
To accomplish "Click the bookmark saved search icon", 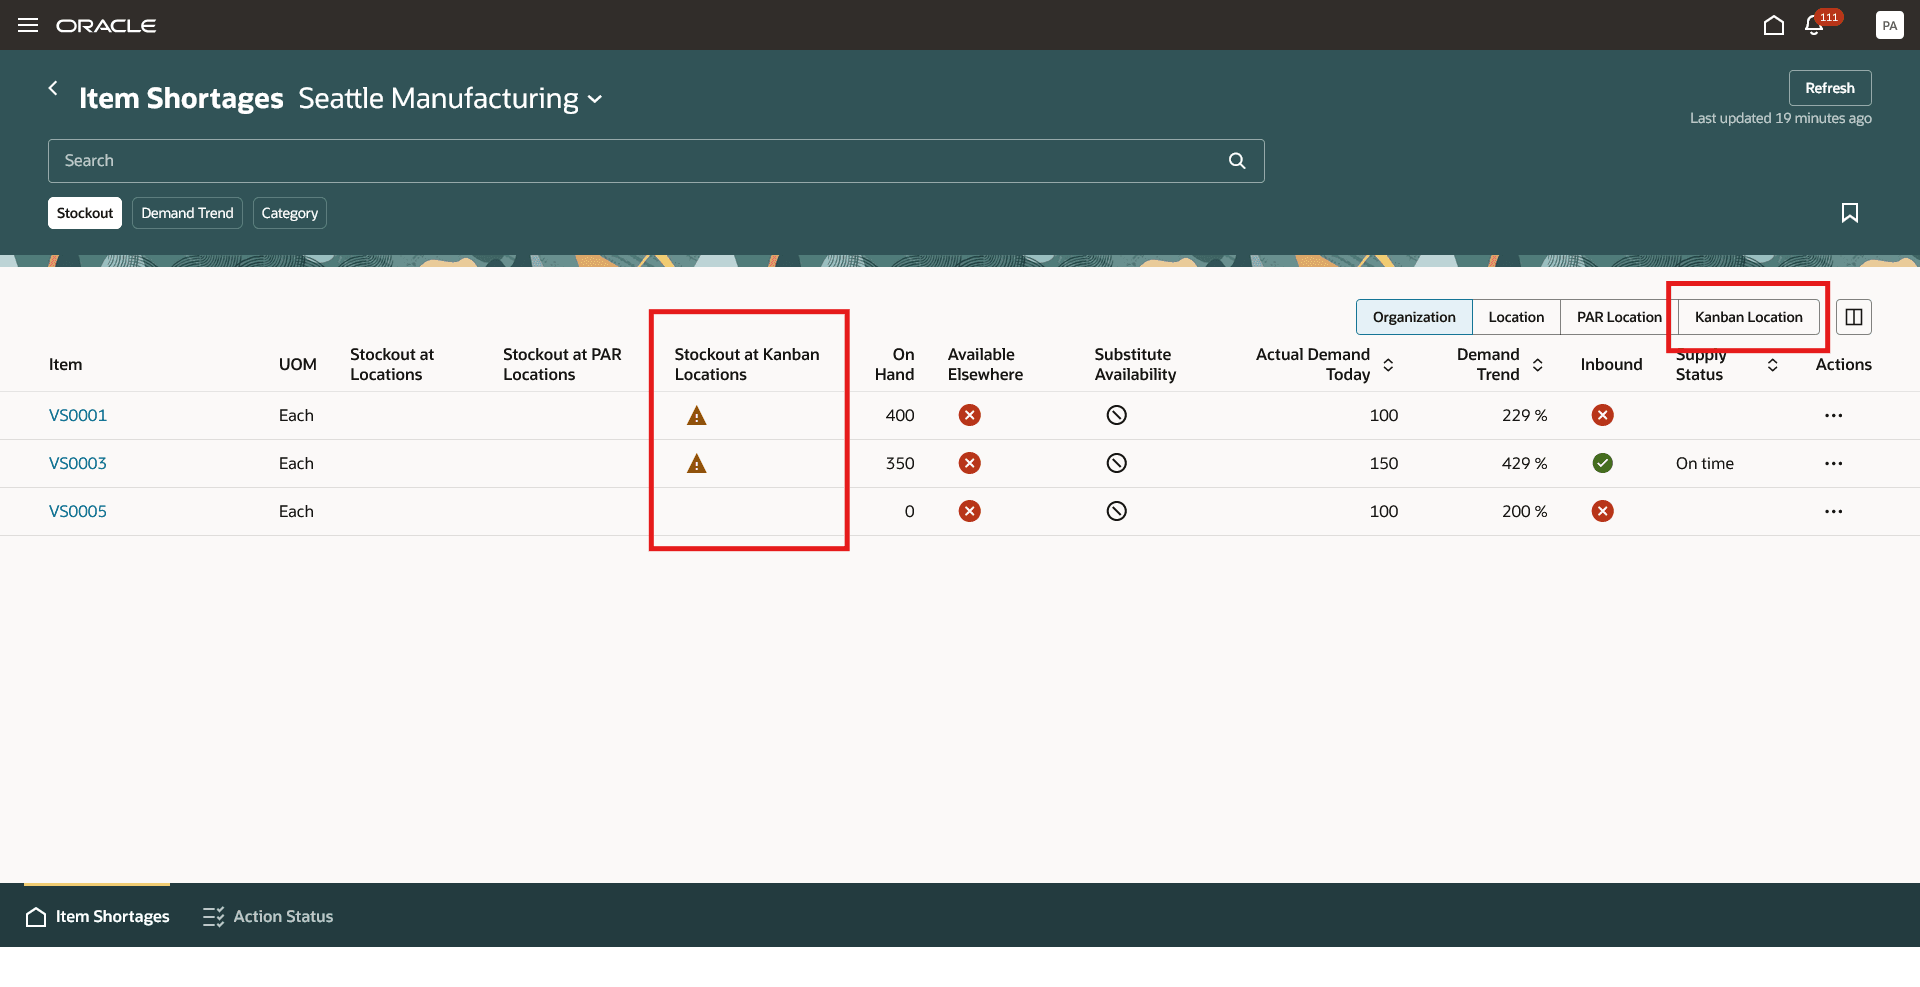I will pos(1849,213).
